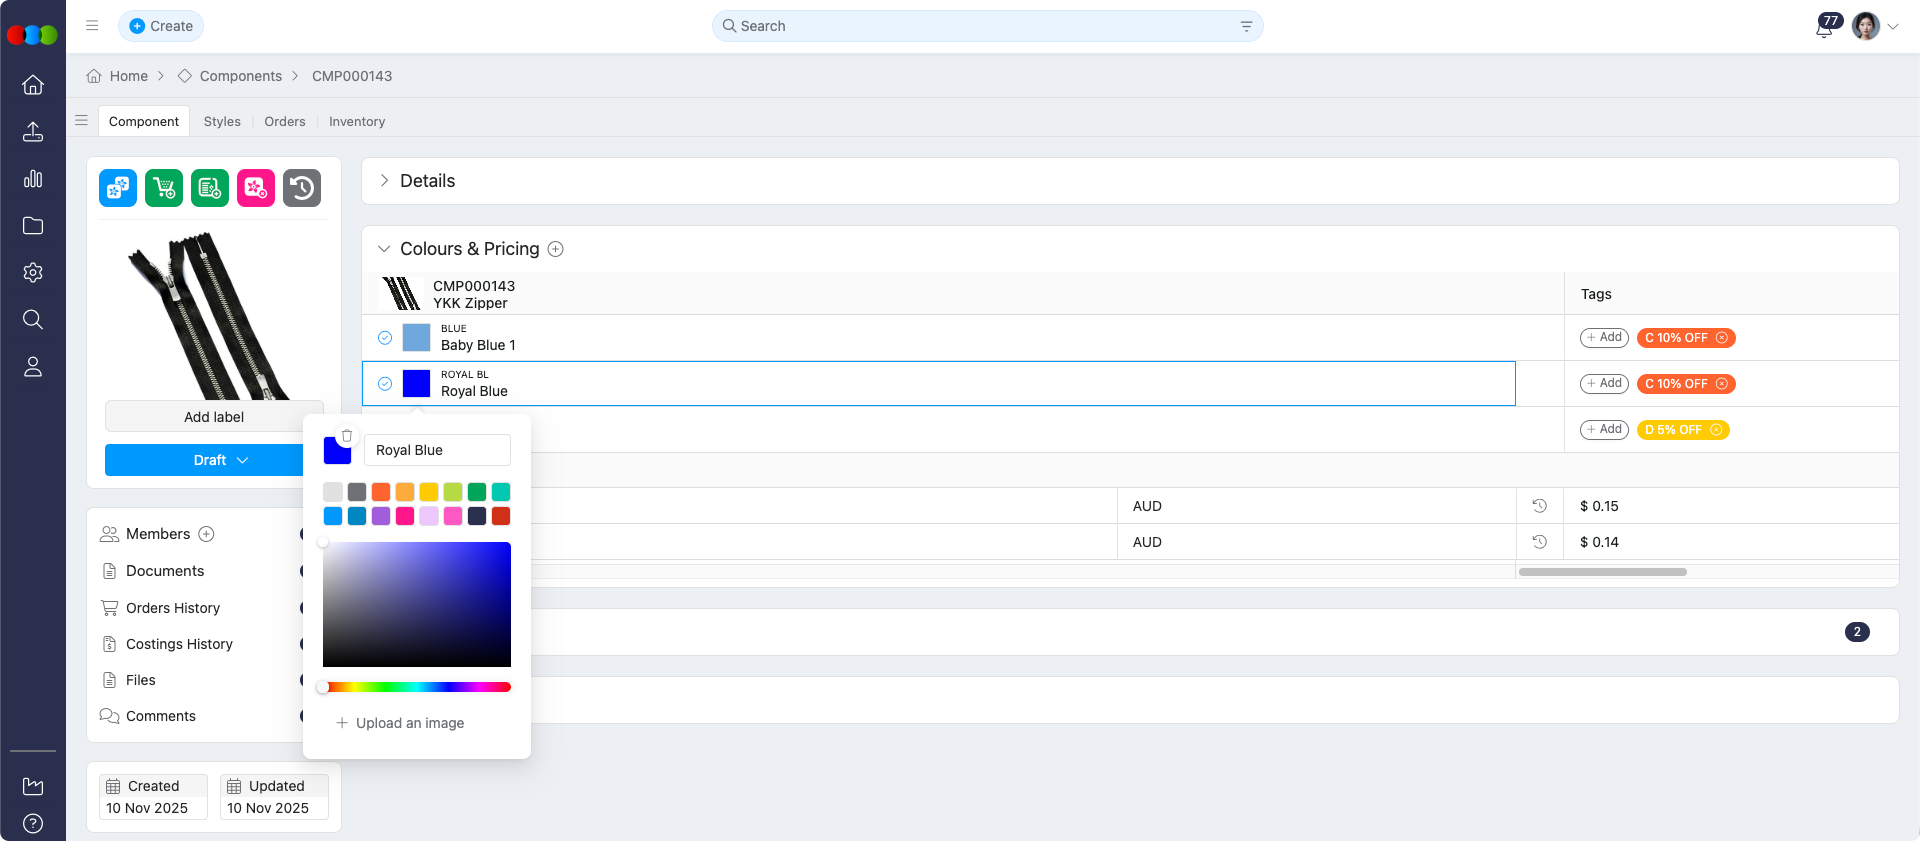Open the help question mark icon
This screenshot has width=1920, height=841.
tap(33, 824)
